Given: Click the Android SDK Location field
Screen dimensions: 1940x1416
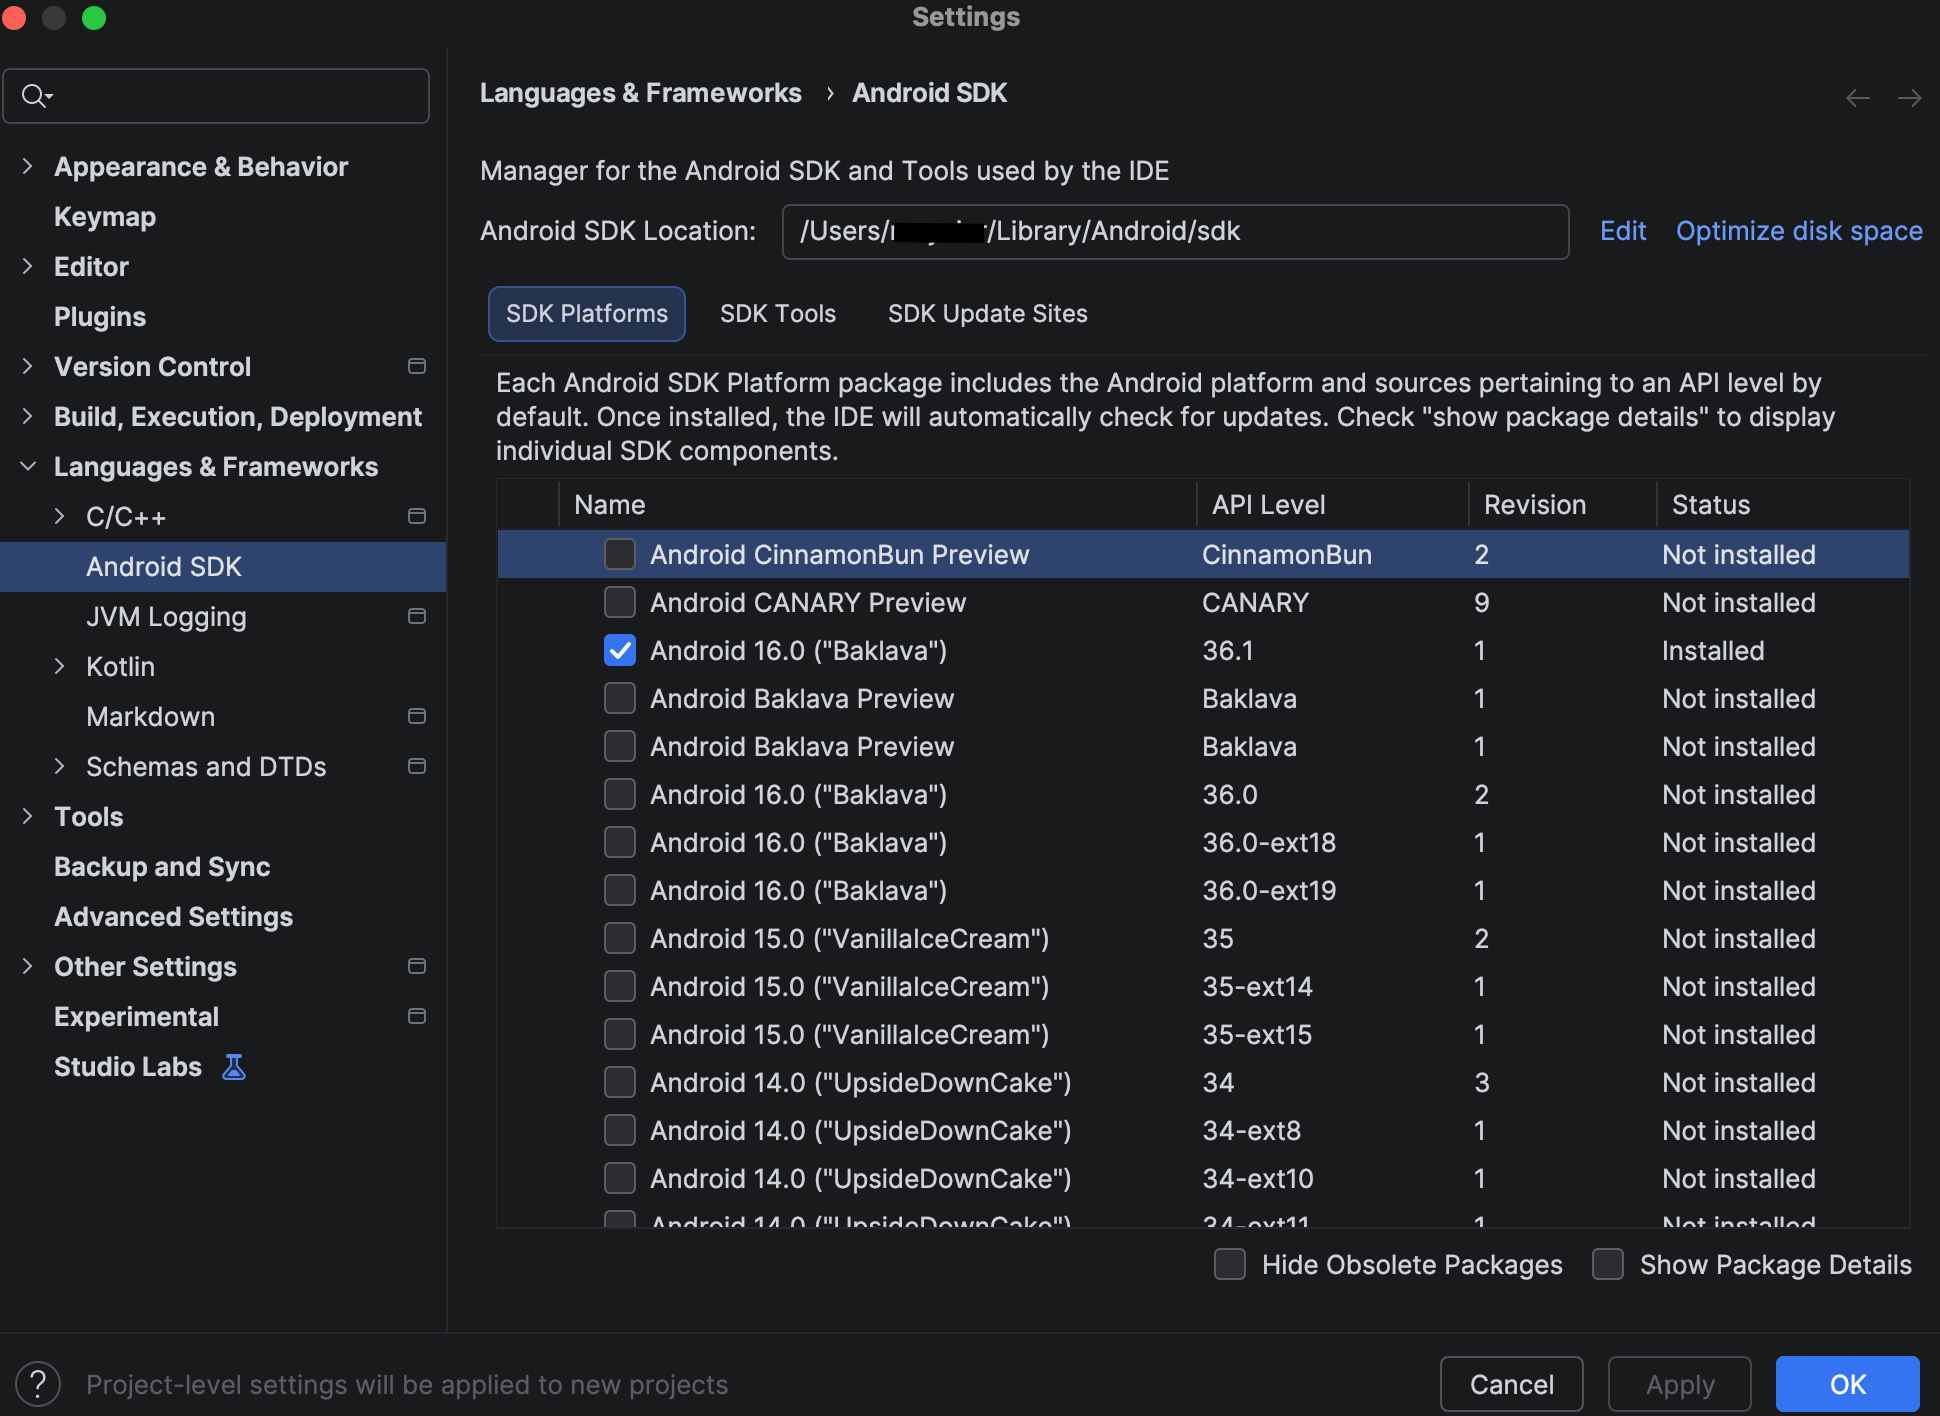Looking at the screenshot, I should tap(1174, 231).
